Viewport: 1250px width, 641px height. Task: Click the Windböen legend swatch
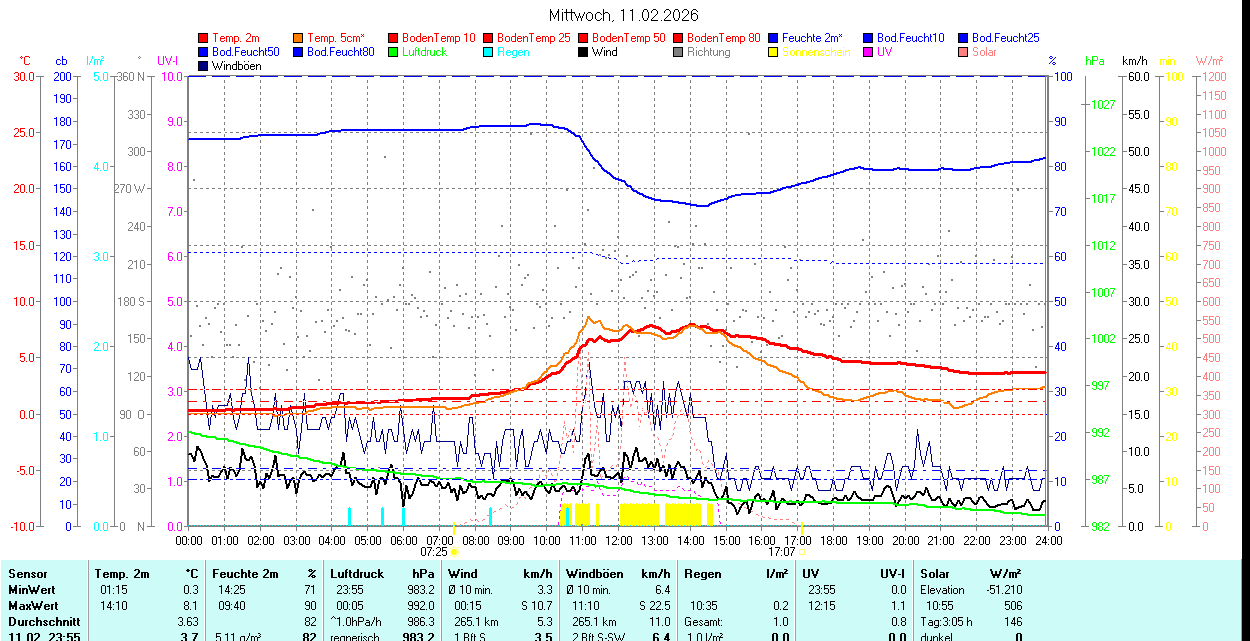[204, 66]
